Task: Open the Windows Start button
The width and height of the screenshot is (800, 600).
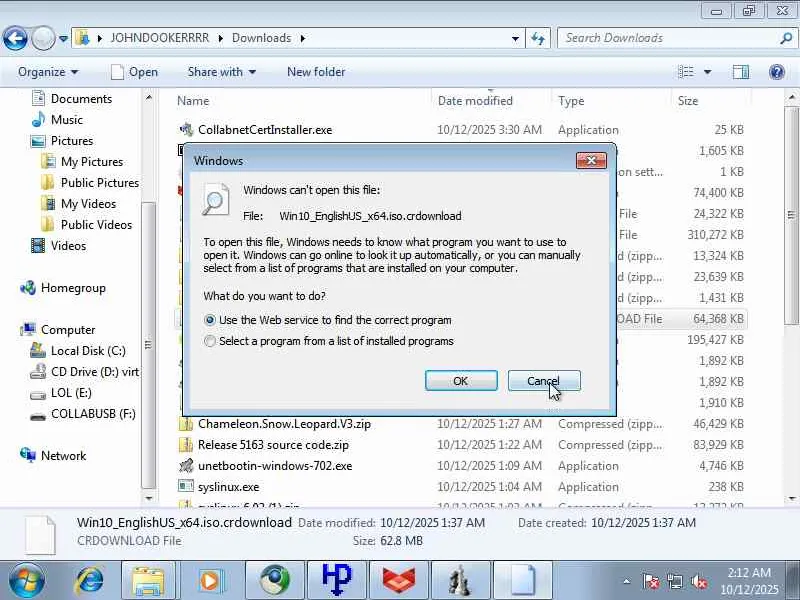Action: [x=26, y=581]
